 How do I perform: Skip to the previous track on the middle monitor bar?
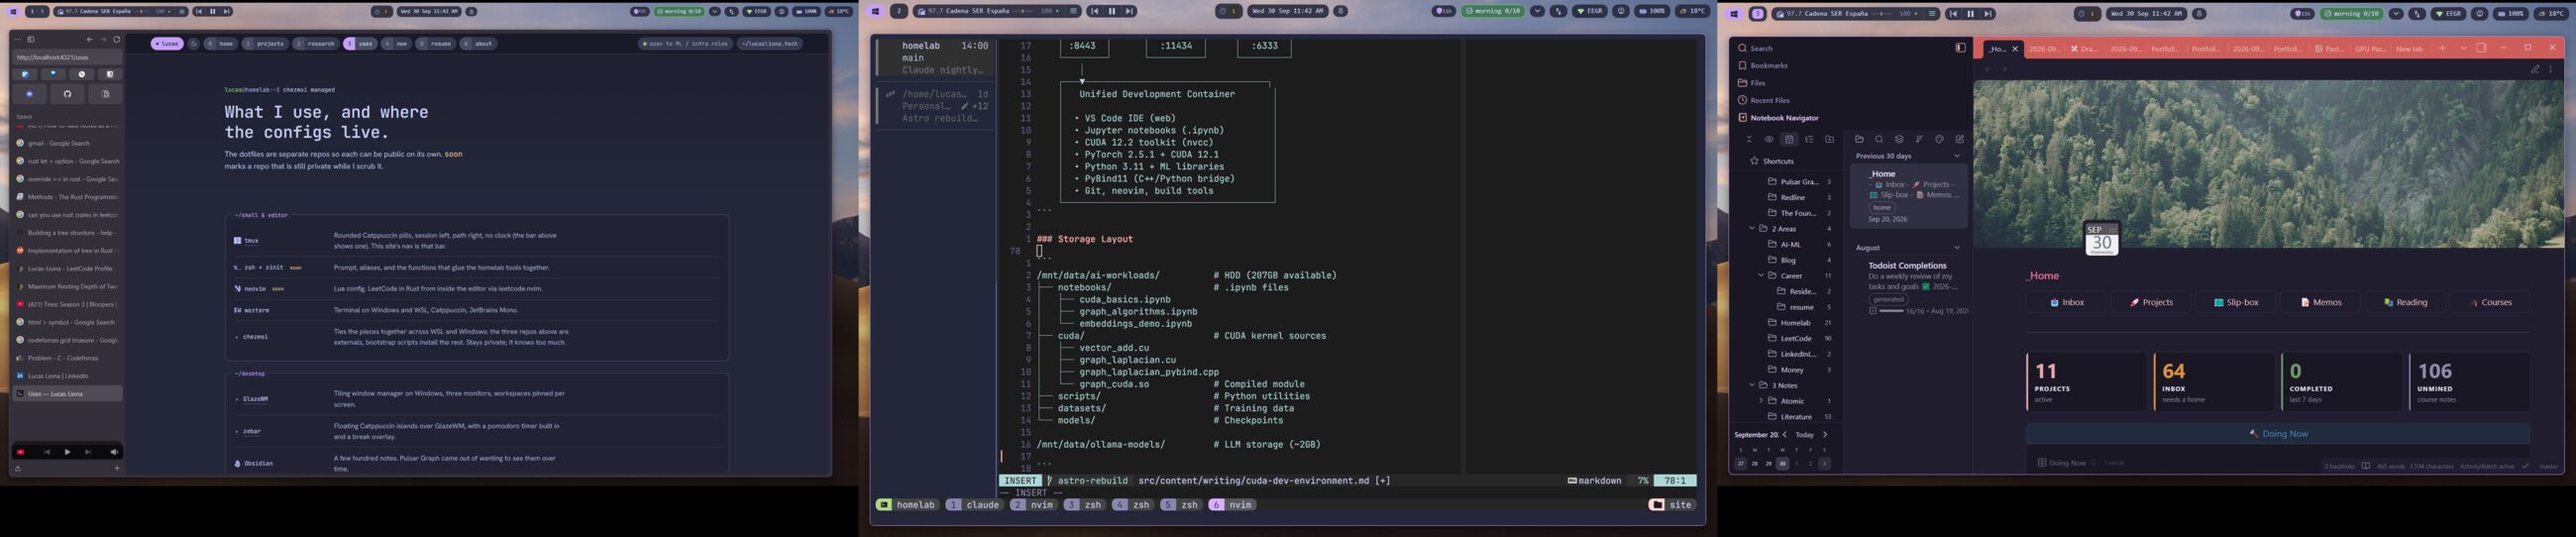1095,12
